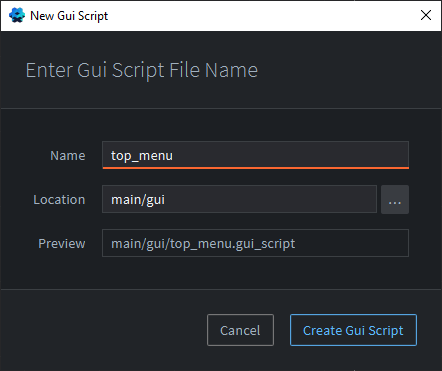Viewport: 442px width, 371px height.
Task: Click the Location label
Action: tap(59, 200)
